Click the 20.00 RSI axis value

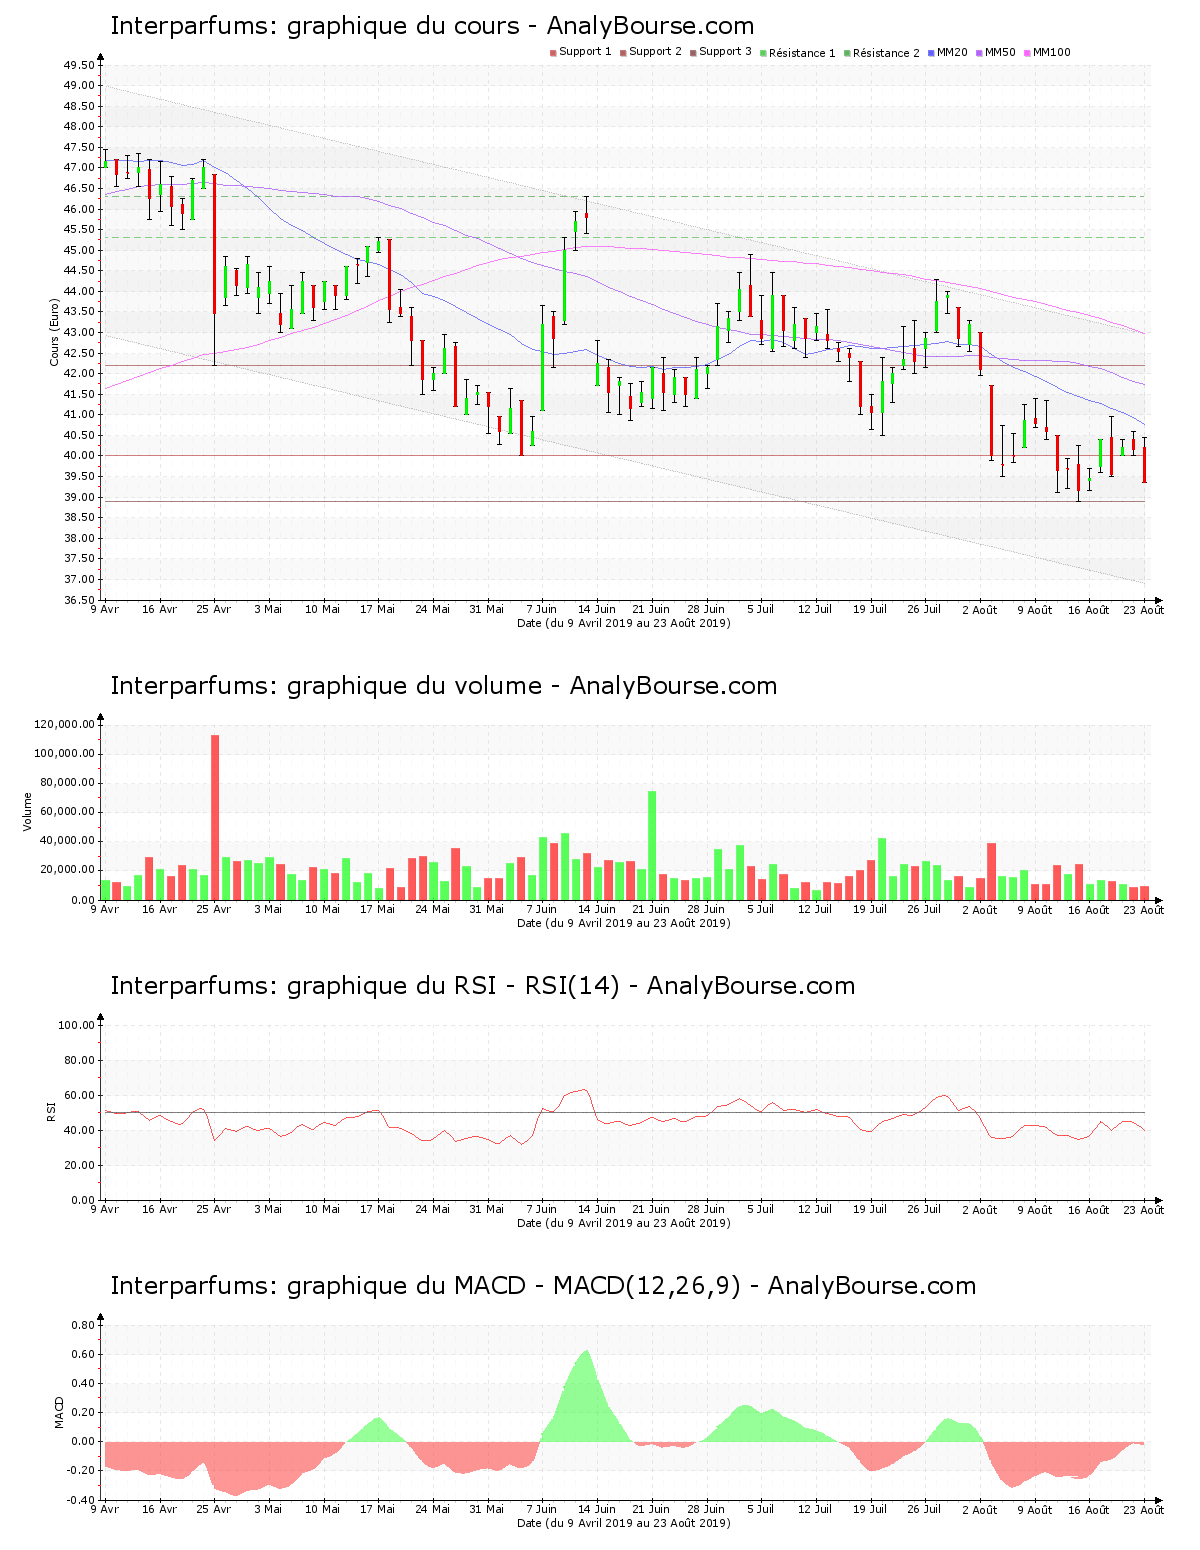click(x=79, y=1165)
